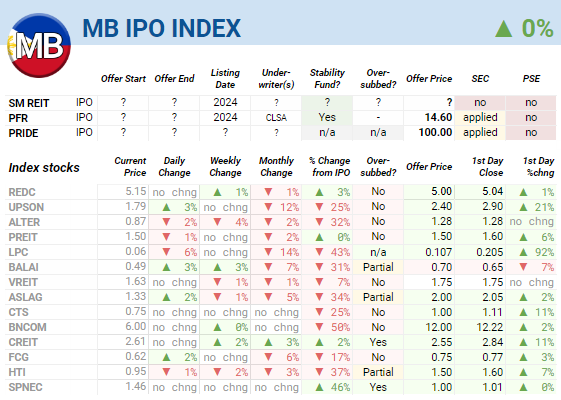Select the SM REIT row name
The image size is (561, 400).
(x=29, y=103)
